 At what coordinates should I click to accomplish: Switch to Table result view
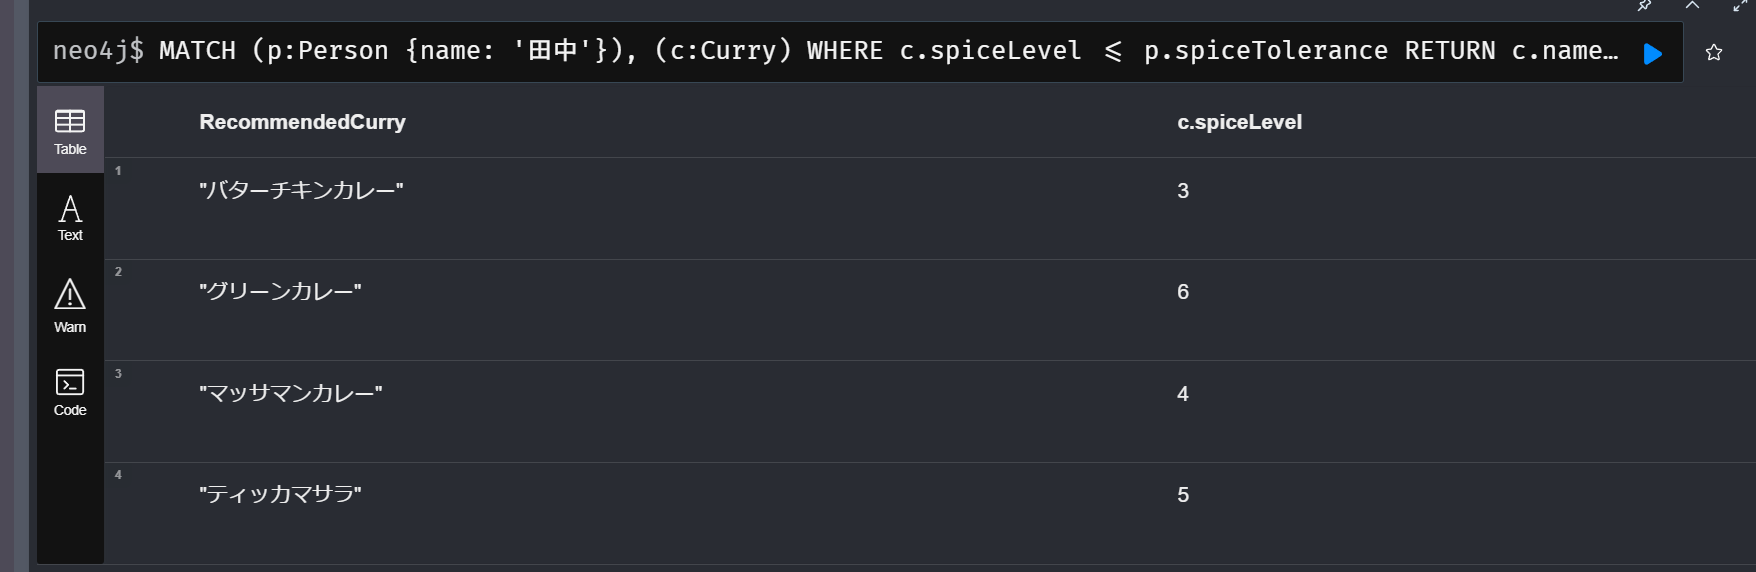(70, 131)
